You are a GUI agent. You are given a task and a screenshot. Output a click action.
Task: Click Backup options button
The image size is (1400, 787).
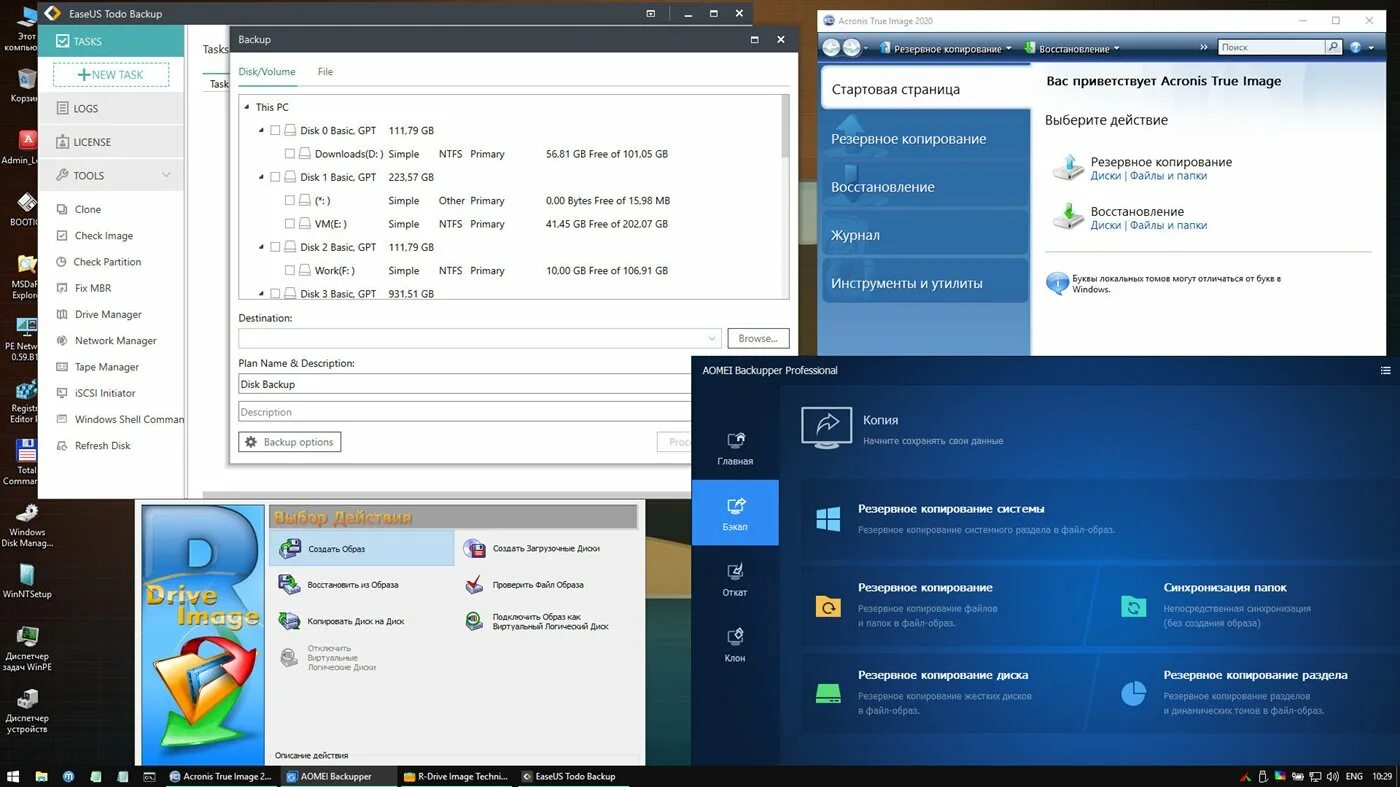click(289, 442)
